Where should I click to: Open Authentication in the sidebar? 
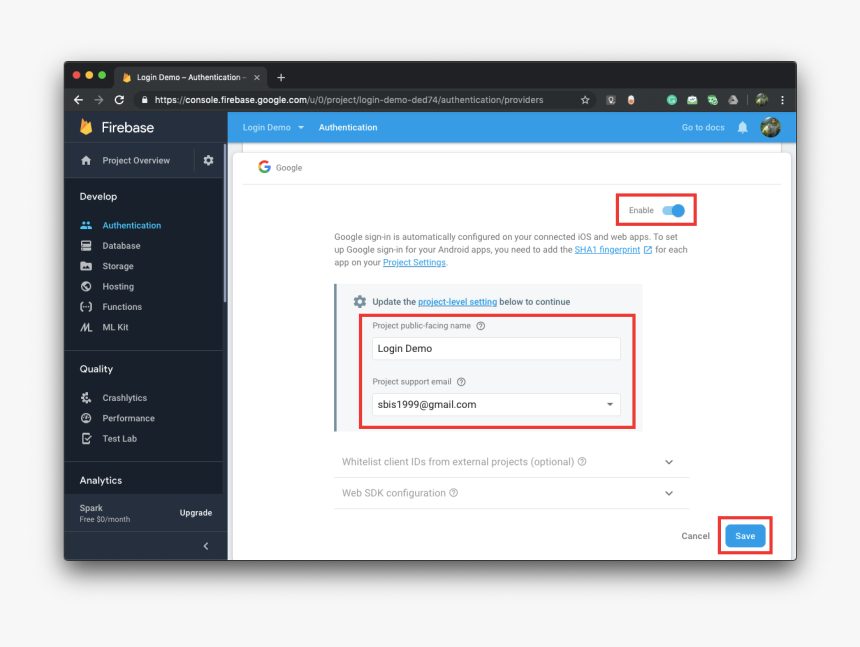[132, 225]
